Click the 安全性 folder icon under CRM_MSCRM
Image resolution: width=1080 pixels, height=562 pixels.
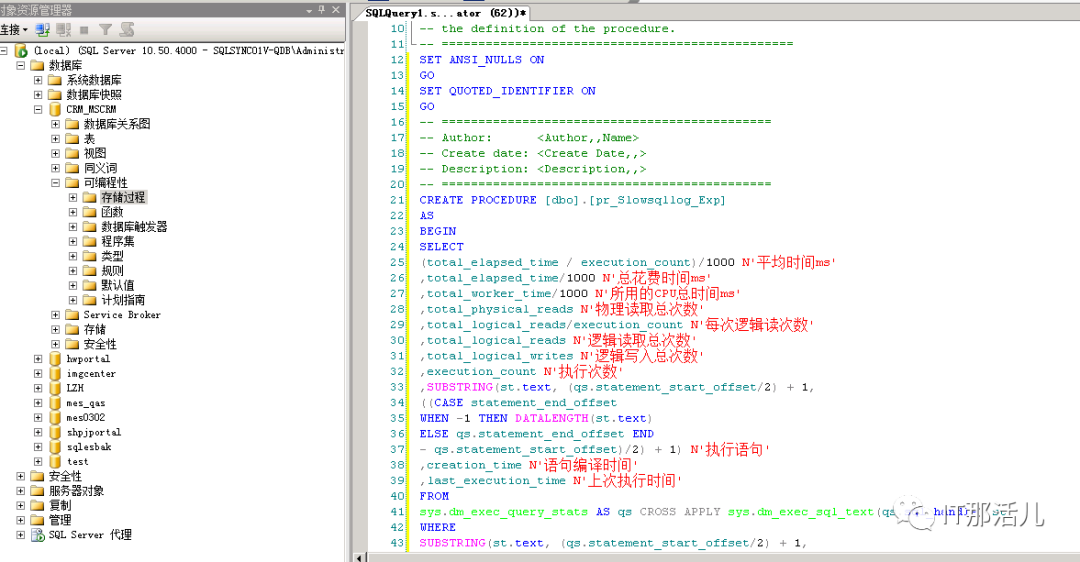tap(72, 344)
